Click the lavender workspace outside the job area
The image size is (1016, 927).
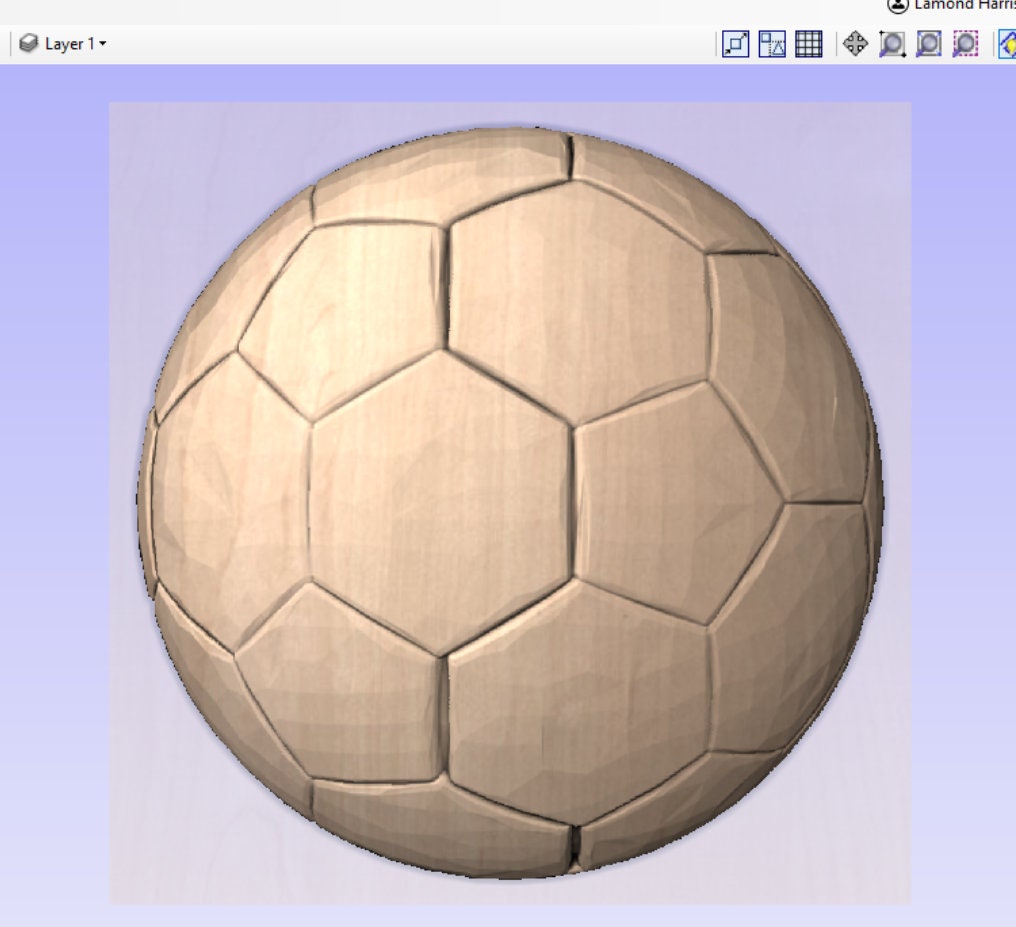[50, 500]
